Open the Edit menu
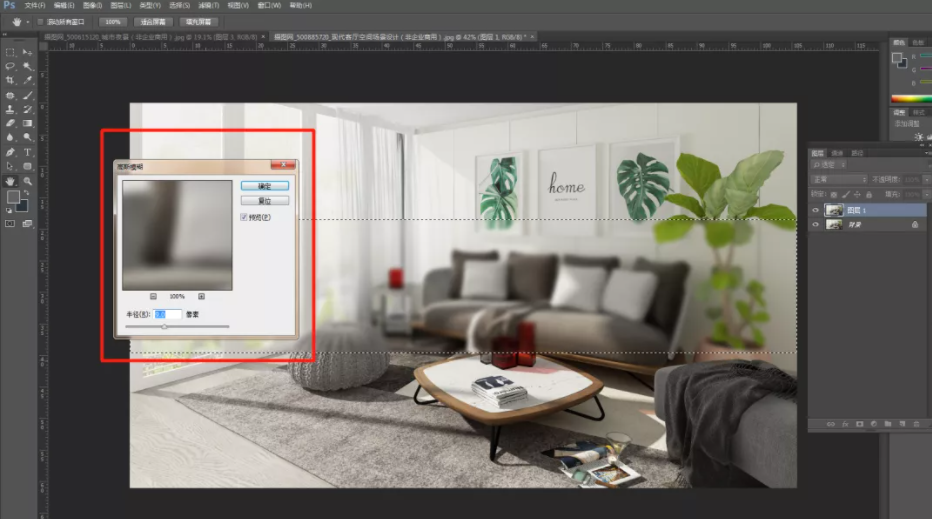Image resolution: width=932 pixels, height=519 pixels. pyautogui.click(x=64, y=5)
